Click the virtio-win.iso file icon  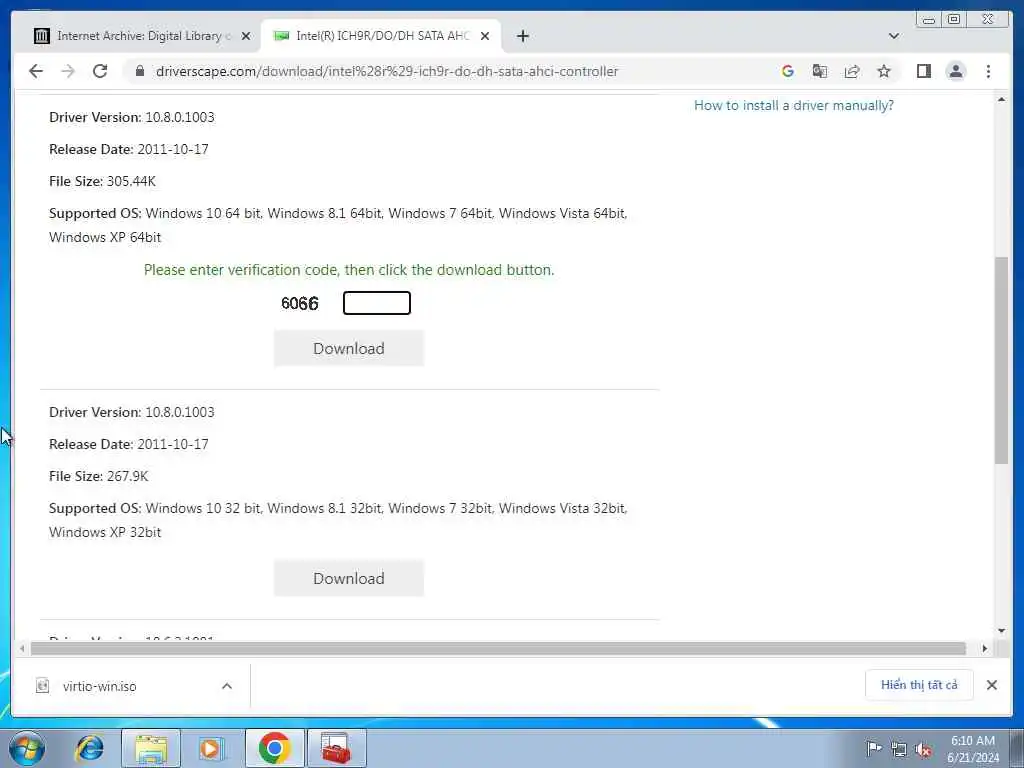tap(42, 686)
